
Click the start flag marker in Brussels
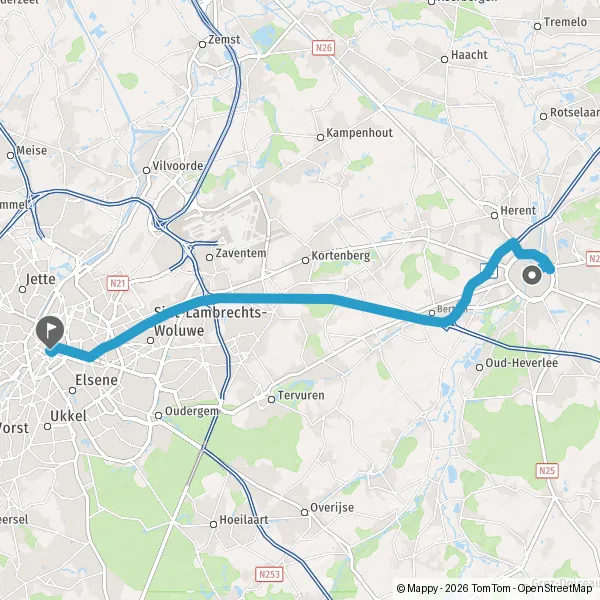50,332
